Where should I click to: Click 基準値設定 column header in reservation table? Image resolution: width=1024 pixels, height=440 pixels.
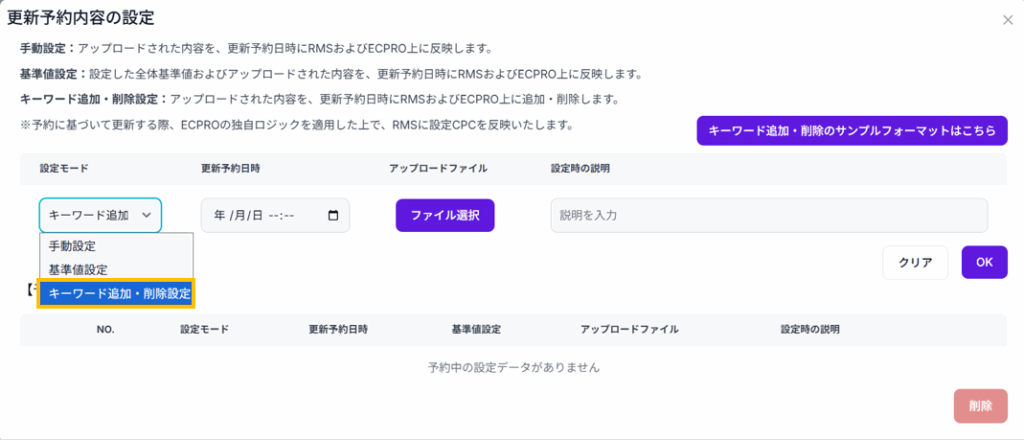click(476, 329)
